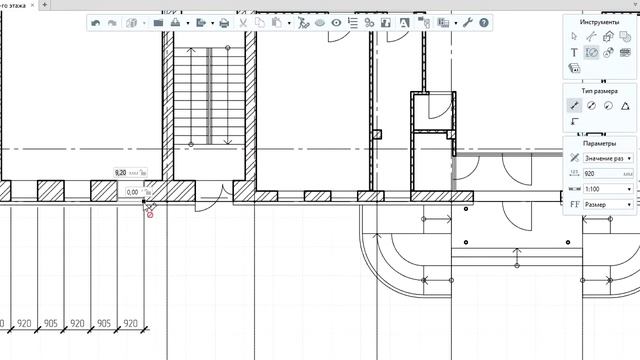Viewport: 640px width, 360px height.
Task: Expand dropdown arrow next to table icon
Action: (456, 23)
